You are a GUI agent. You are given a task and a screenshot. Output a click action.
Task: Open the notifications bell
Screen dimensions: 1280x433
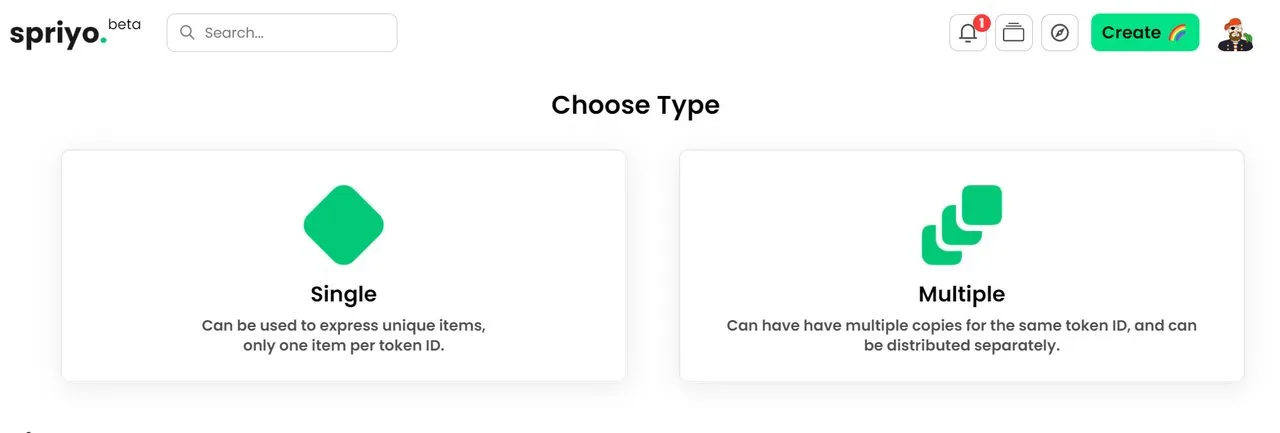[x=967, y=33]
